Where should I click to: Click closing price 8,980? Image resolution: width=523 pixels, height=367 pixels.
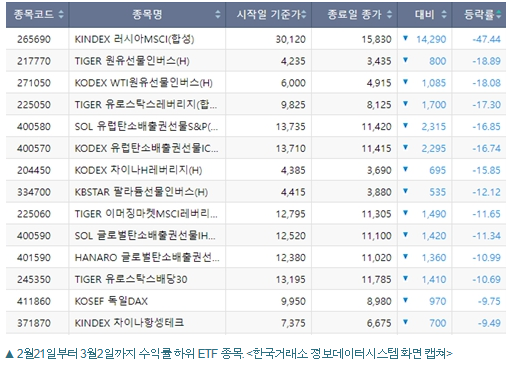[x=379, y=301]
